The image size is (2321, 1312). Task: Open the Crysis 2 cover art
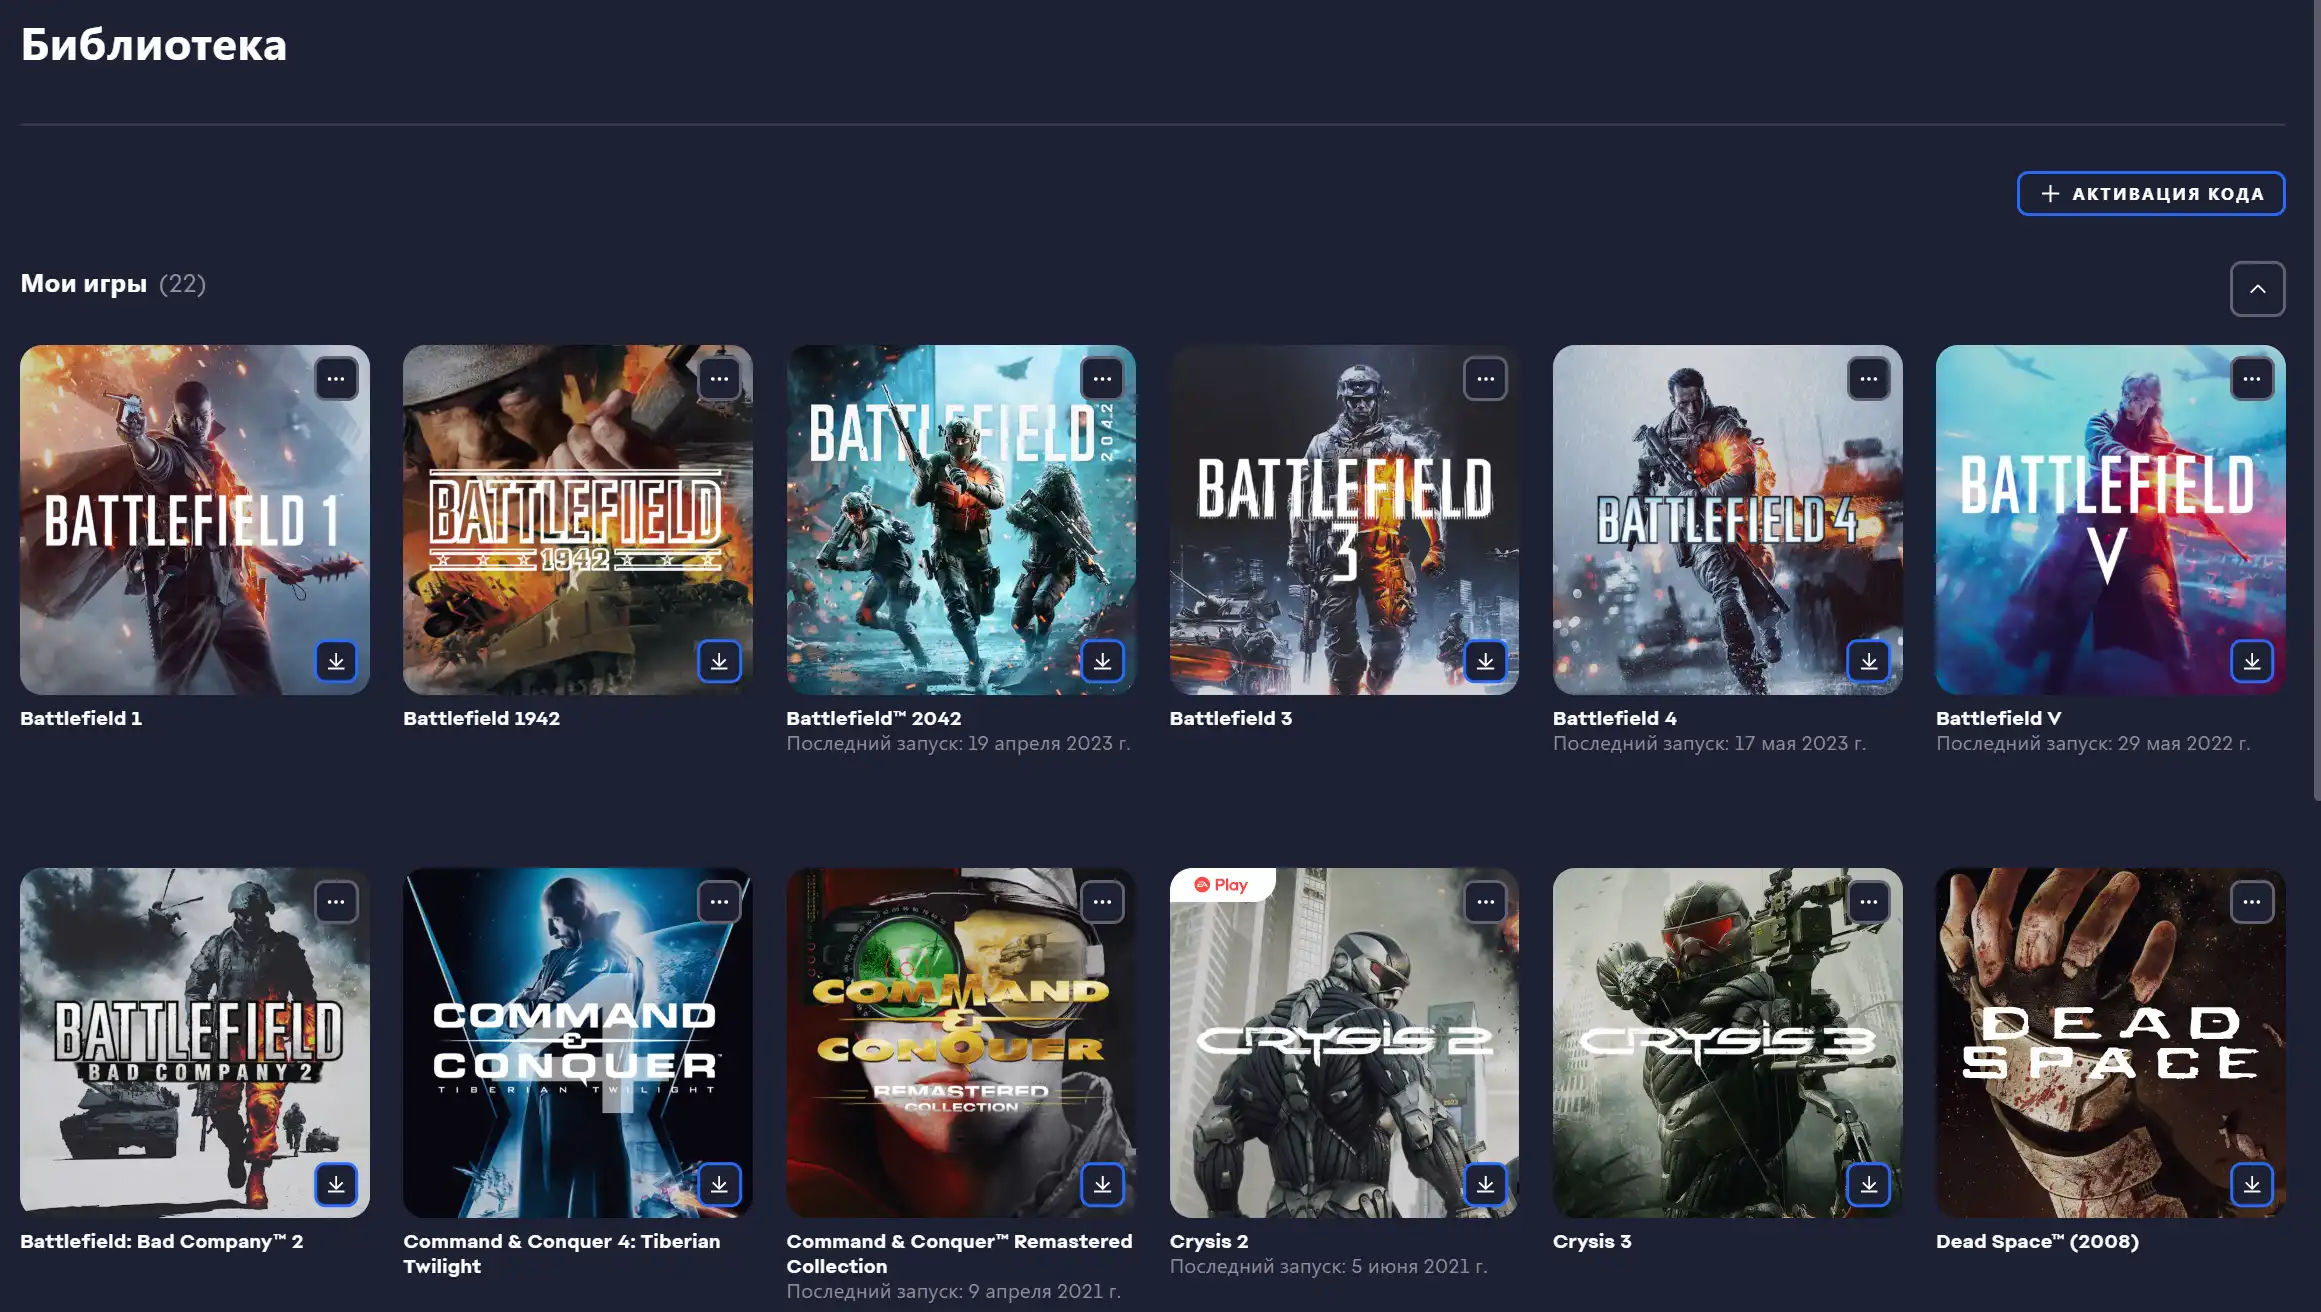tap(1343, 1042)
